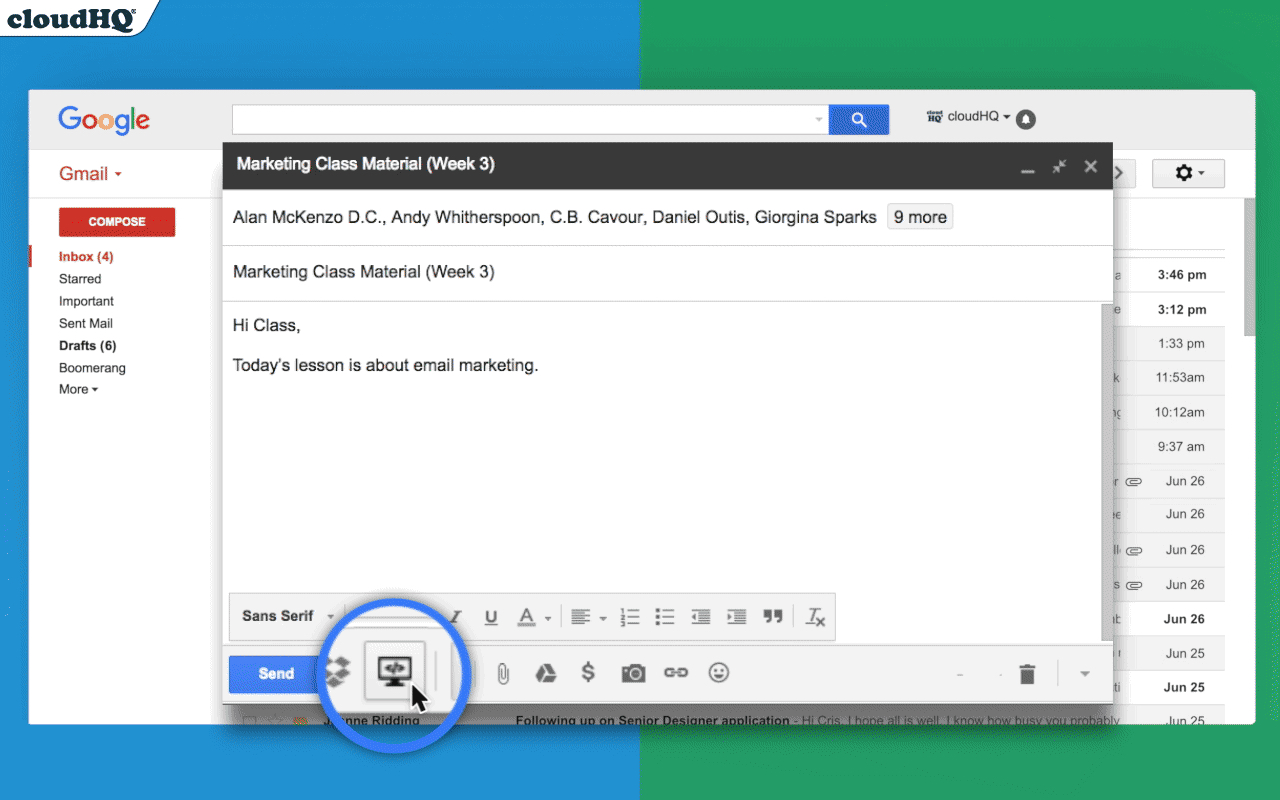Viewport: 1280px width, 800px height.
Task: Toggle the bulleted list formatting
Action: [665, 617]
